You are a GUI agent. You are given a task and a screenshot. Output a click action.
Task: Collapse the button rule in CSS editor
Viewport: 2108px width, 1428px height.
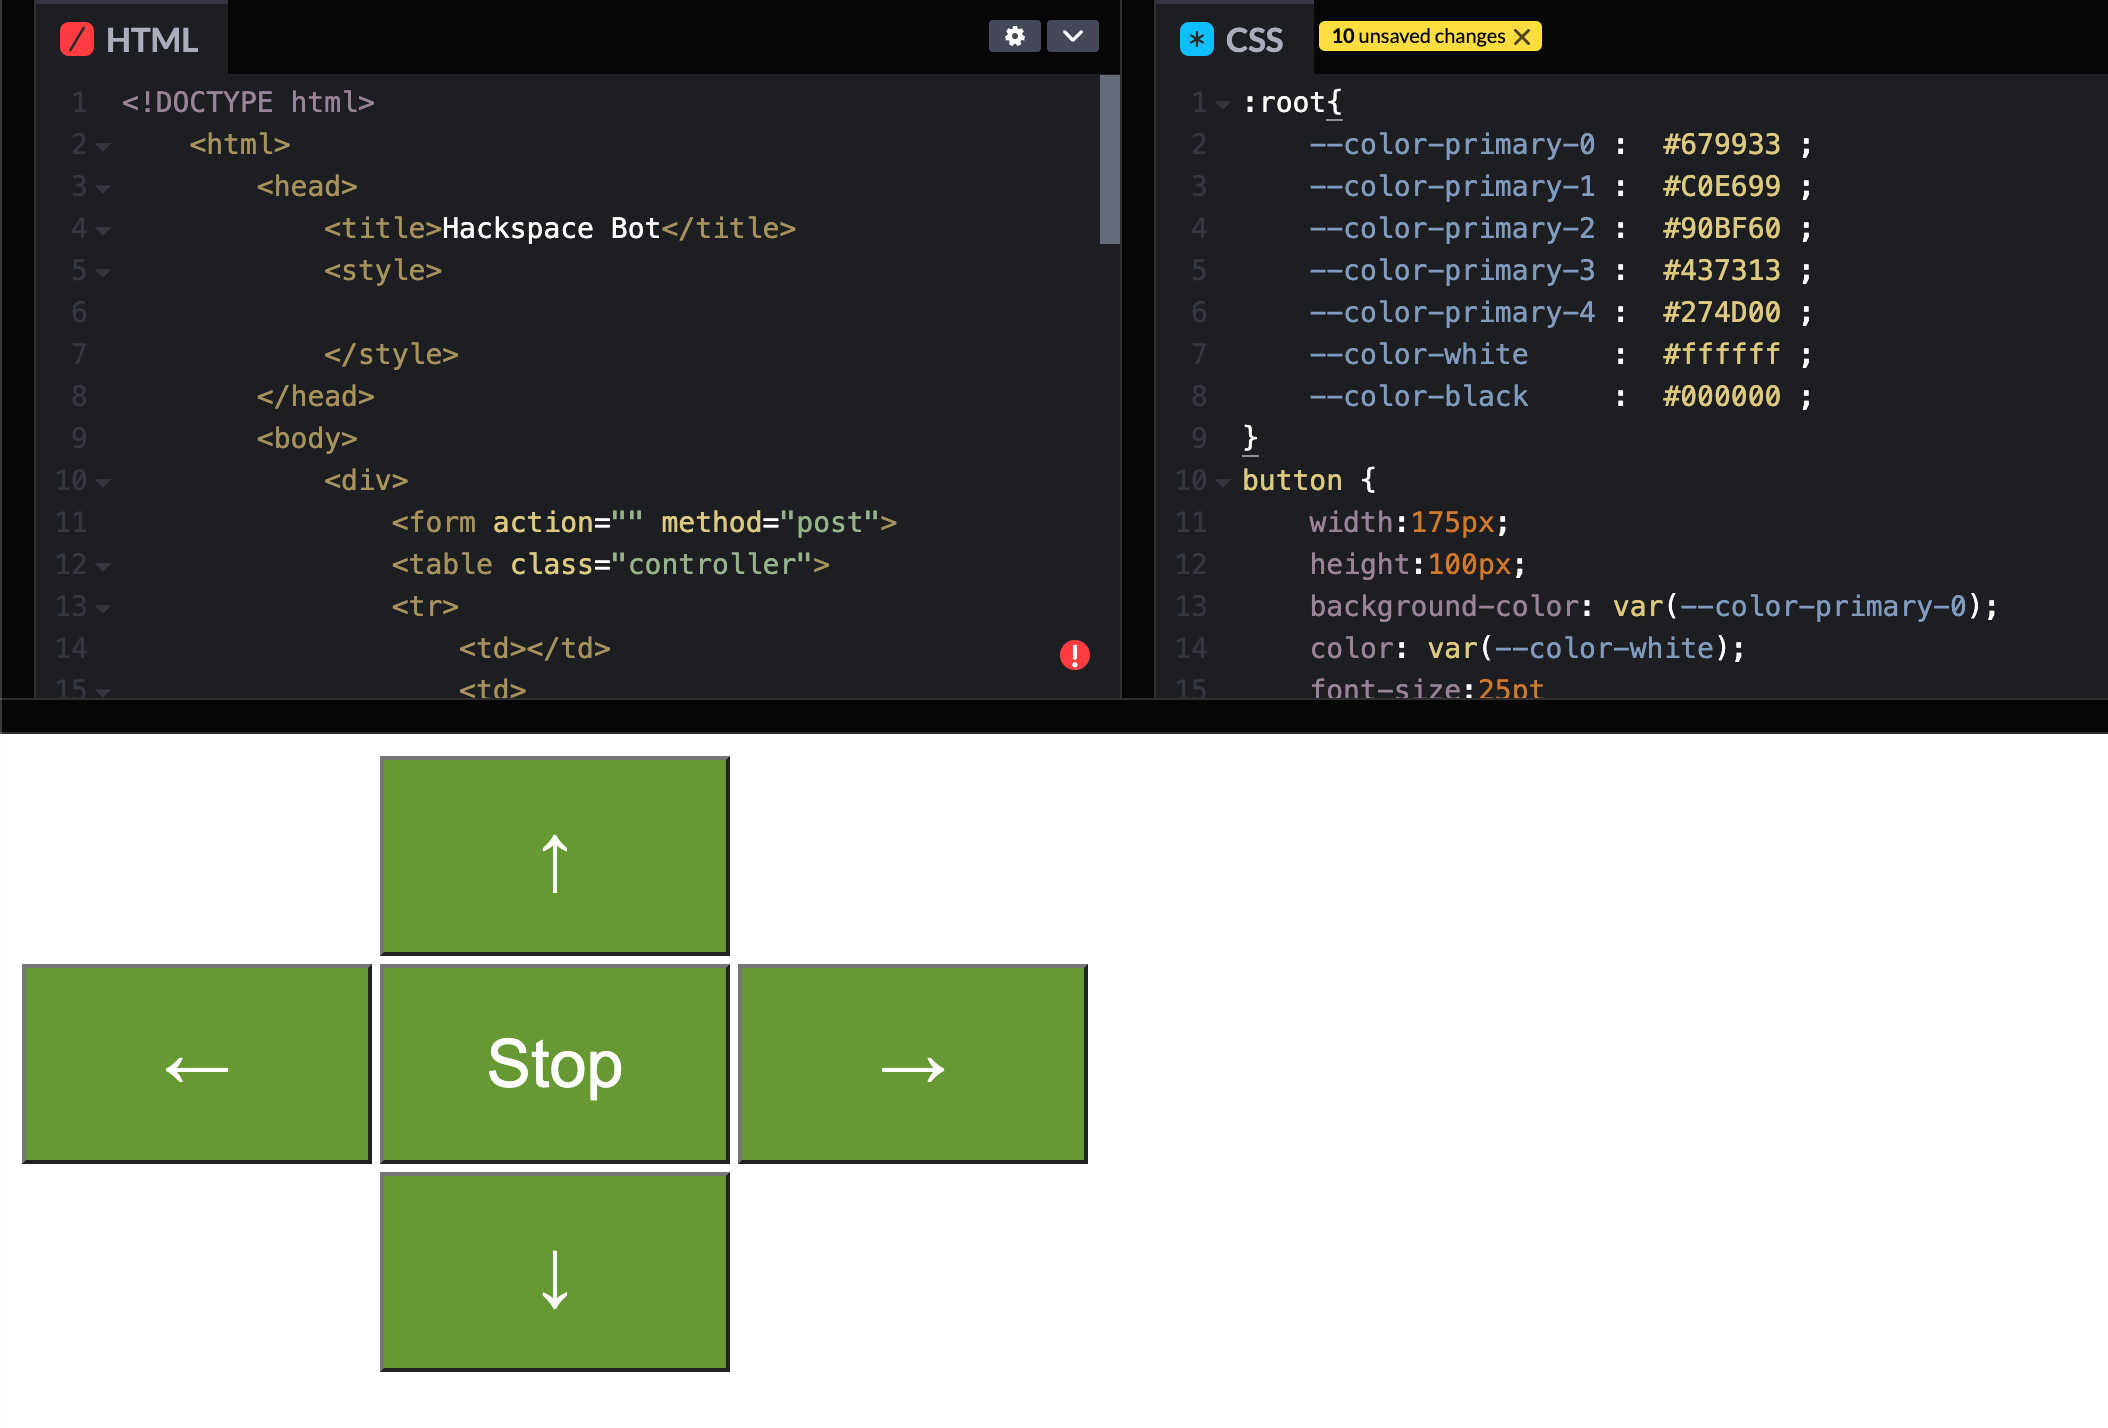1222,481
